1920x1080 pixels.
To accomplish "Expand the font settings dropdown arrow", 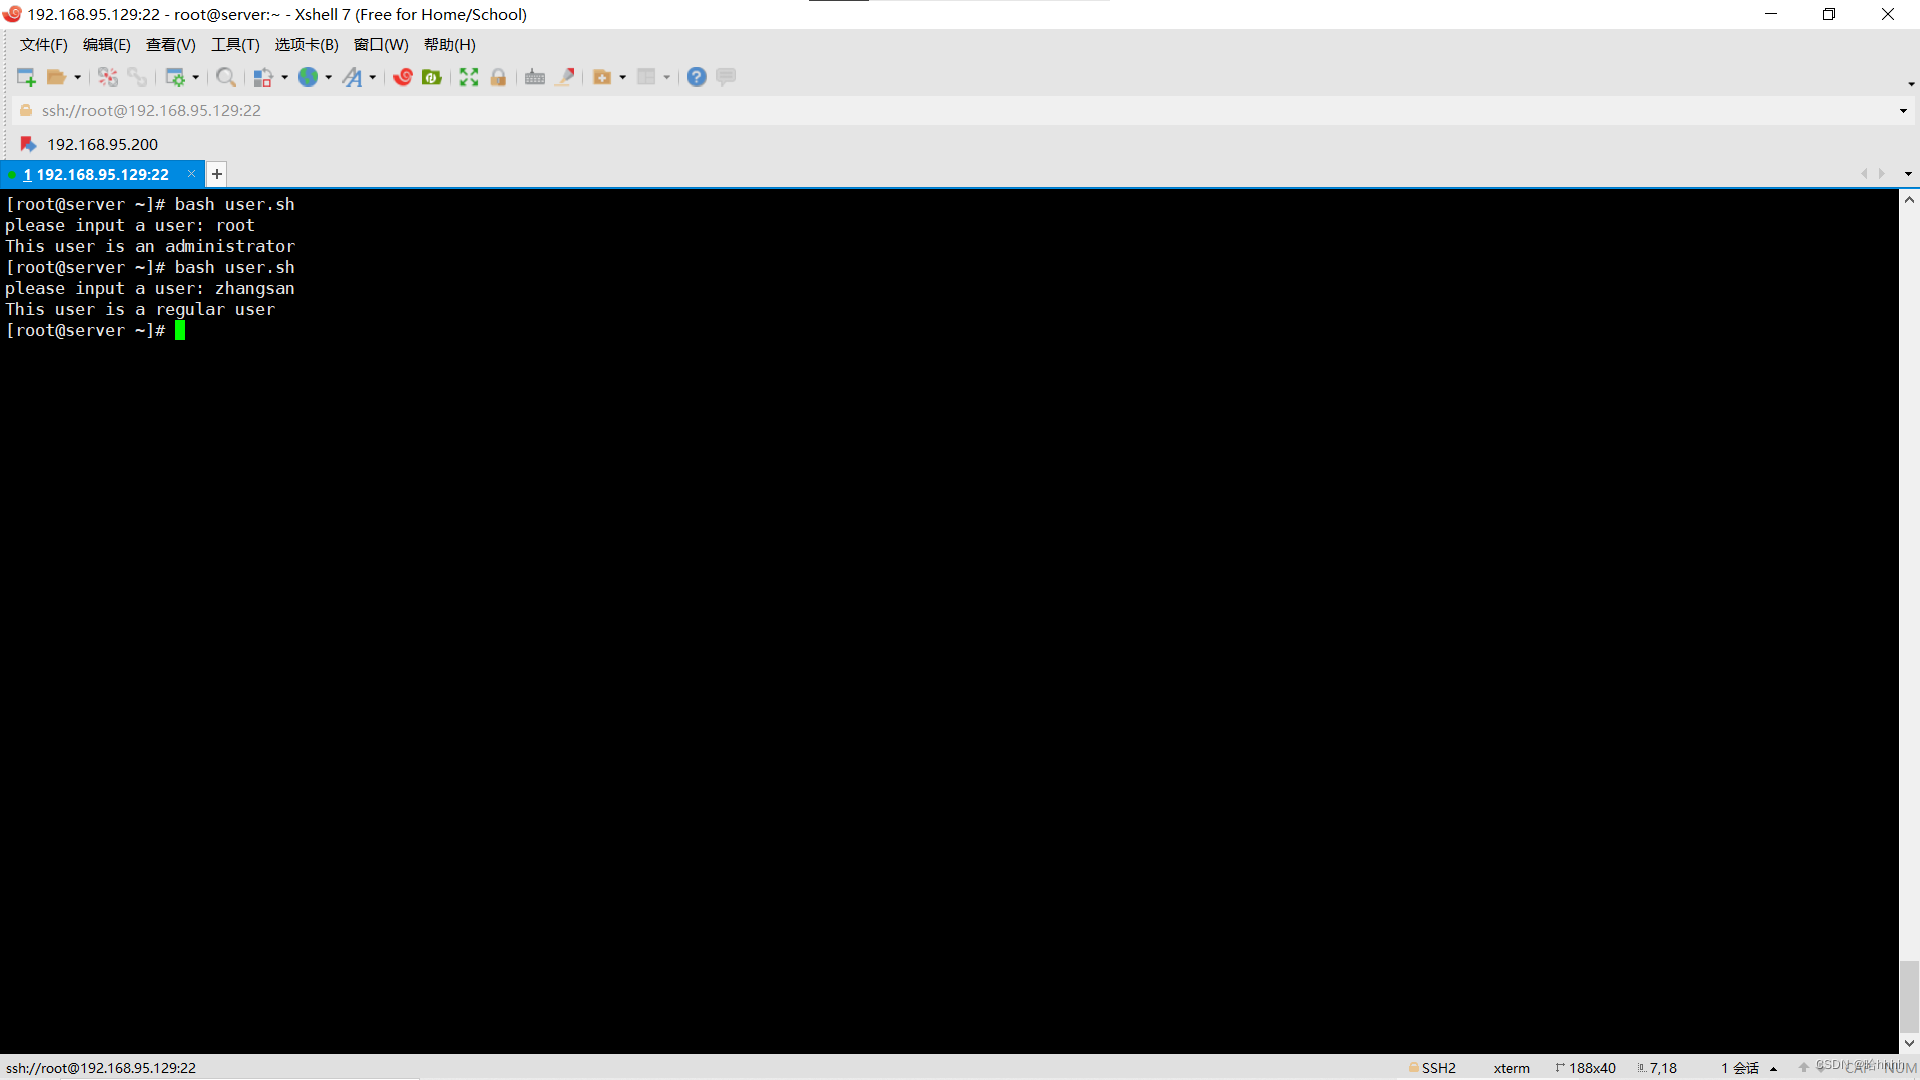I will tap(373, 77).
